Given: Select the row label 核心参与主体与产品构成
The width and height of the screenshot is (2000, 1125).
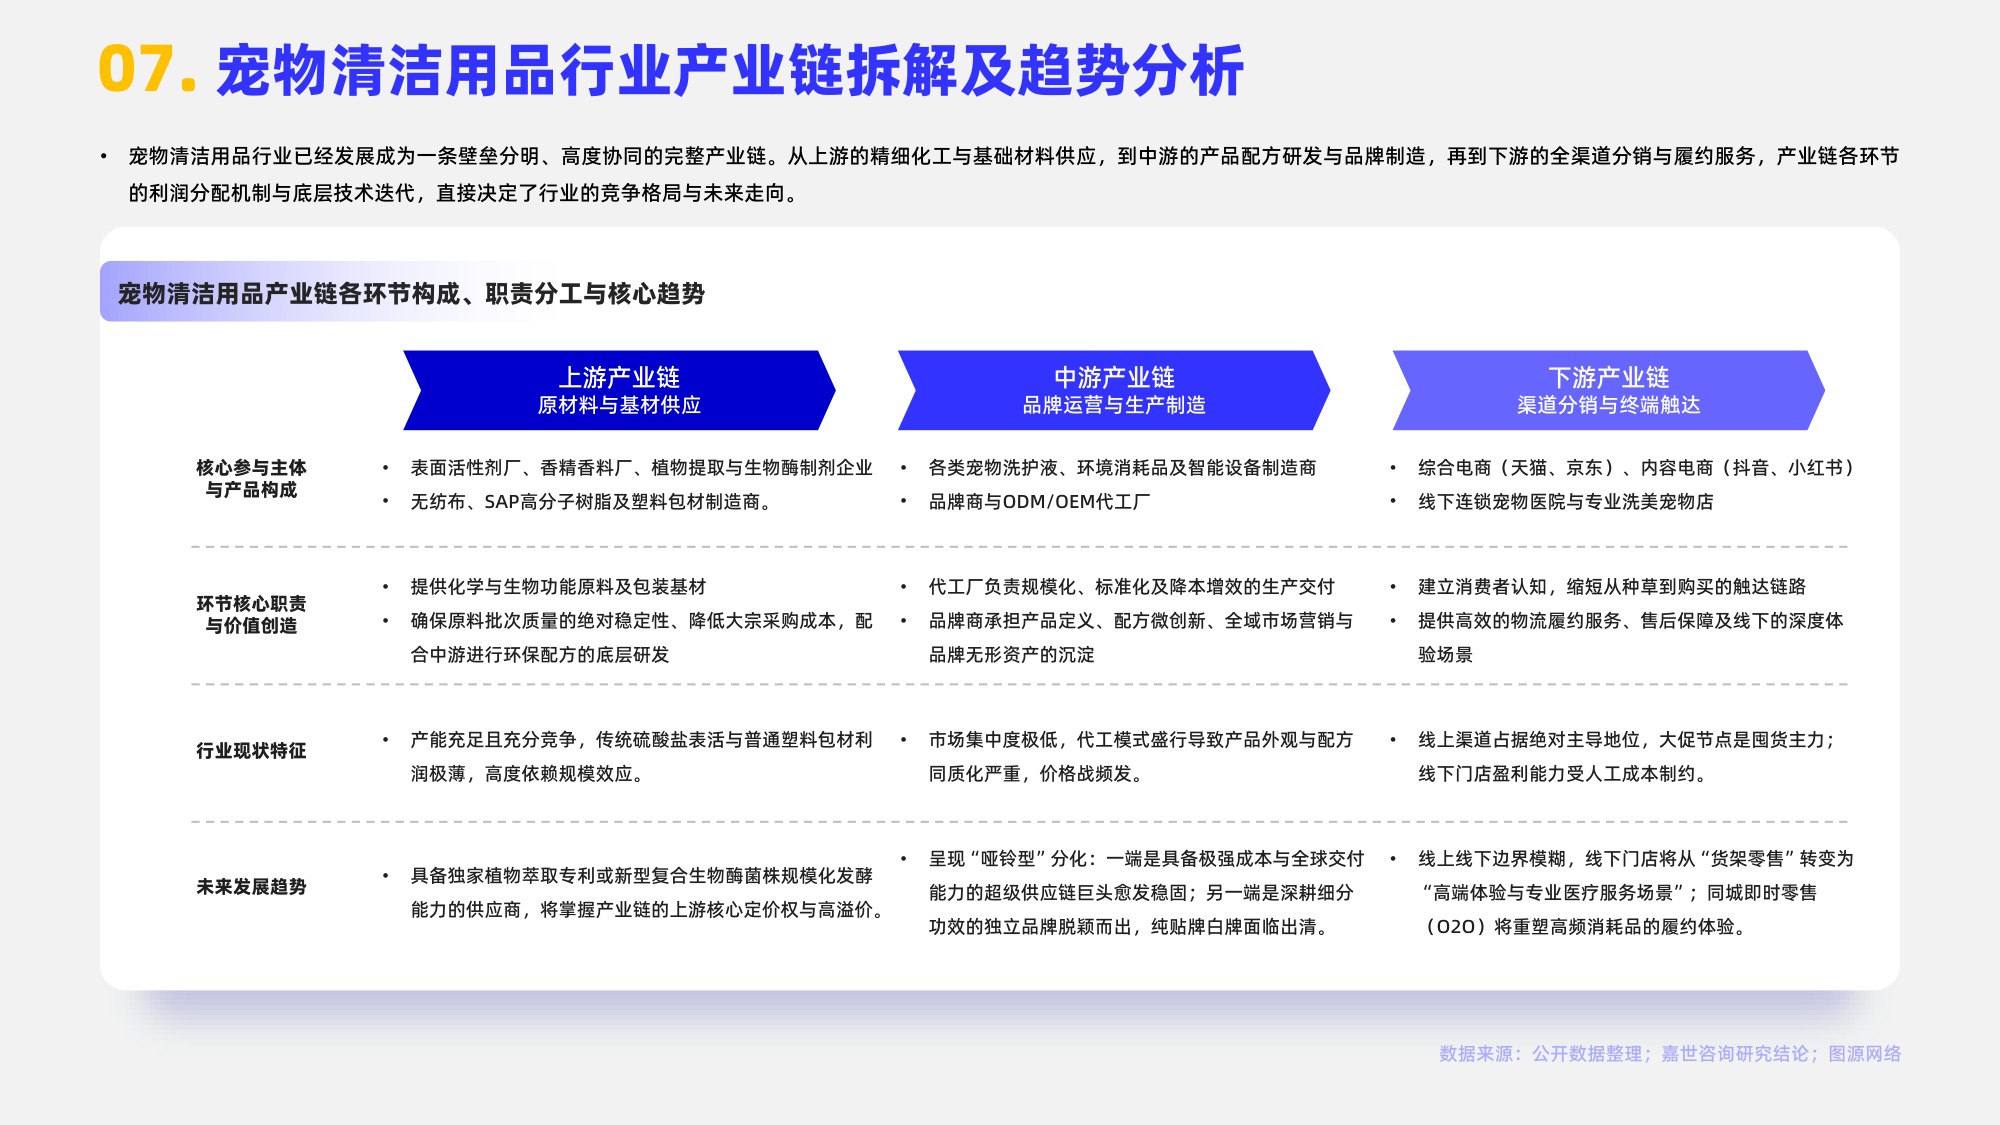Looking at the screenshot, I should (x=251, y=478).
